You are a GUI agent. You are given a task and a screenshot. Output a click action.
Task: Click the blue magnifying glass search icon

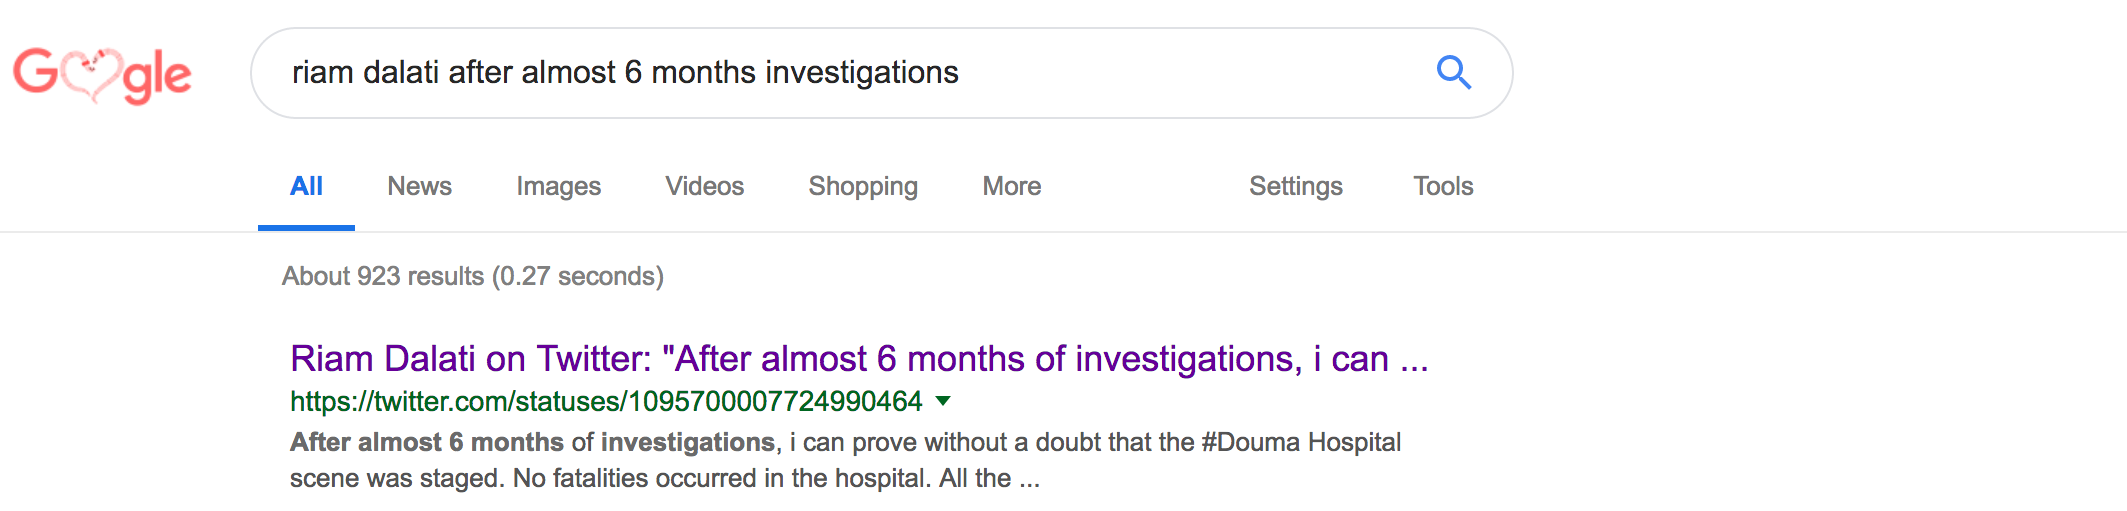[x=1453, y=72]
